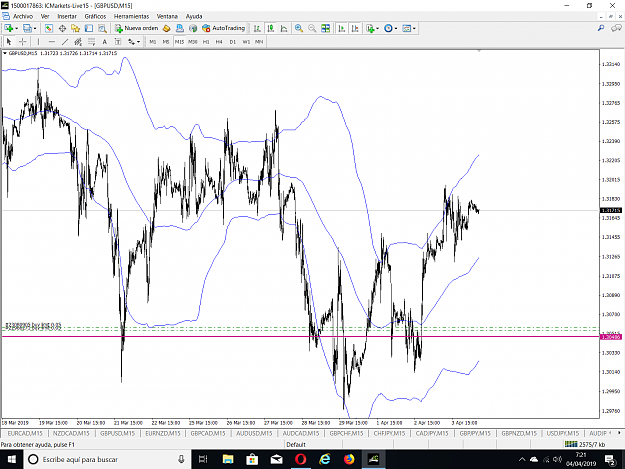Open the Profiles toolbar icon
The image size is (625, 469).
click(28, 28)
